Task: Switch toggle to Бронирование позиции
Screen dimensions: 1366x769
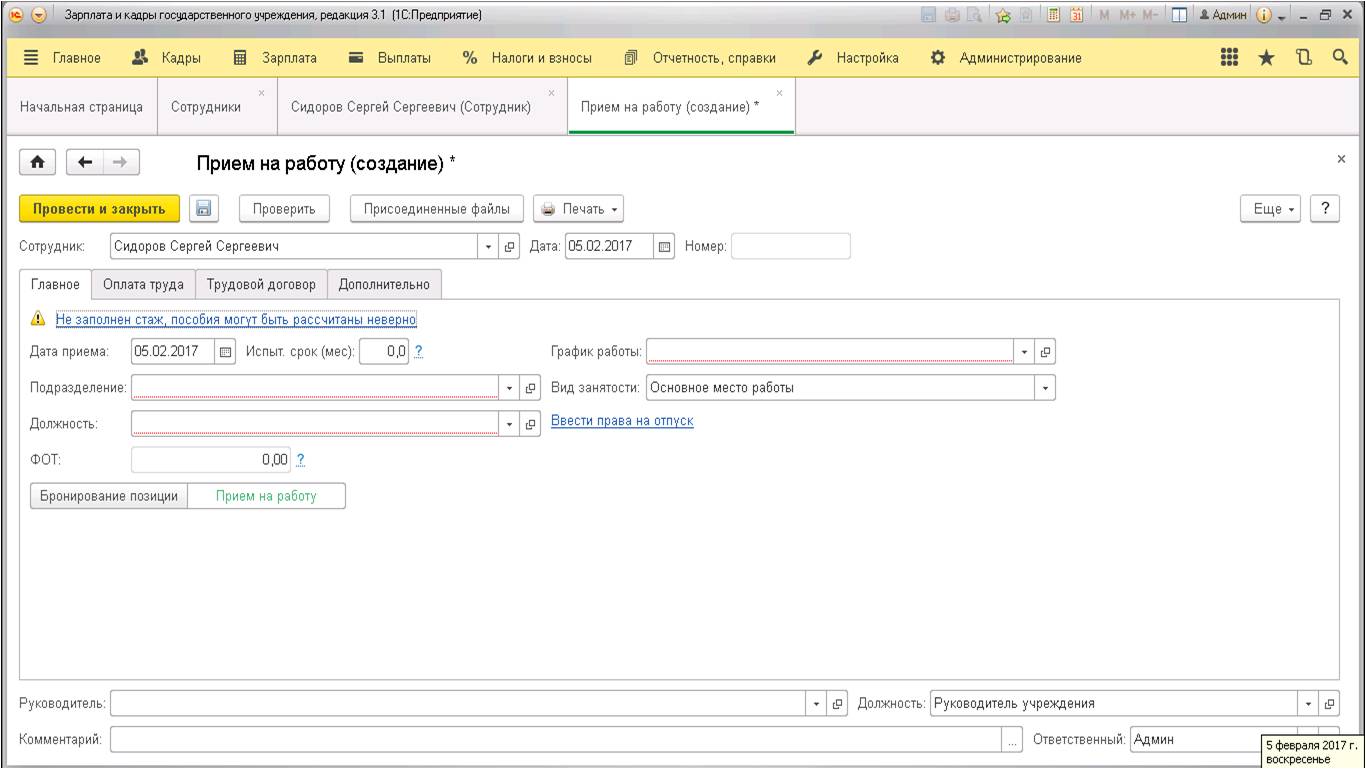Action: pos(109,496)
